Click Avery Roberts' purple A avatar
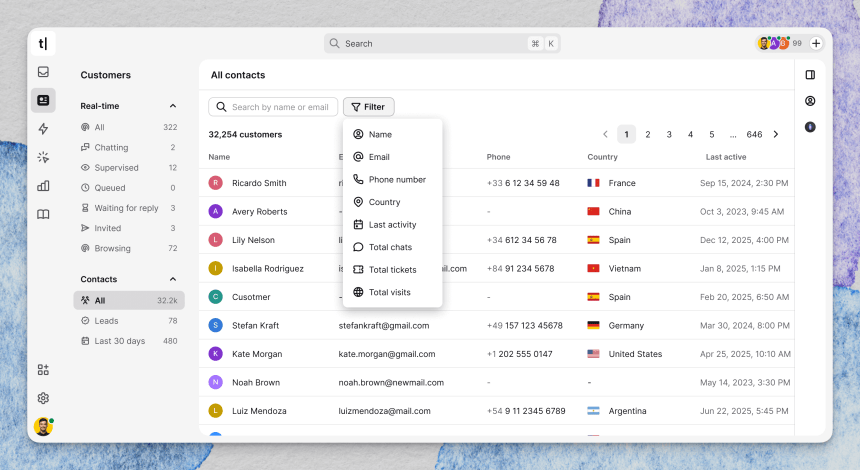 (216, 211)
